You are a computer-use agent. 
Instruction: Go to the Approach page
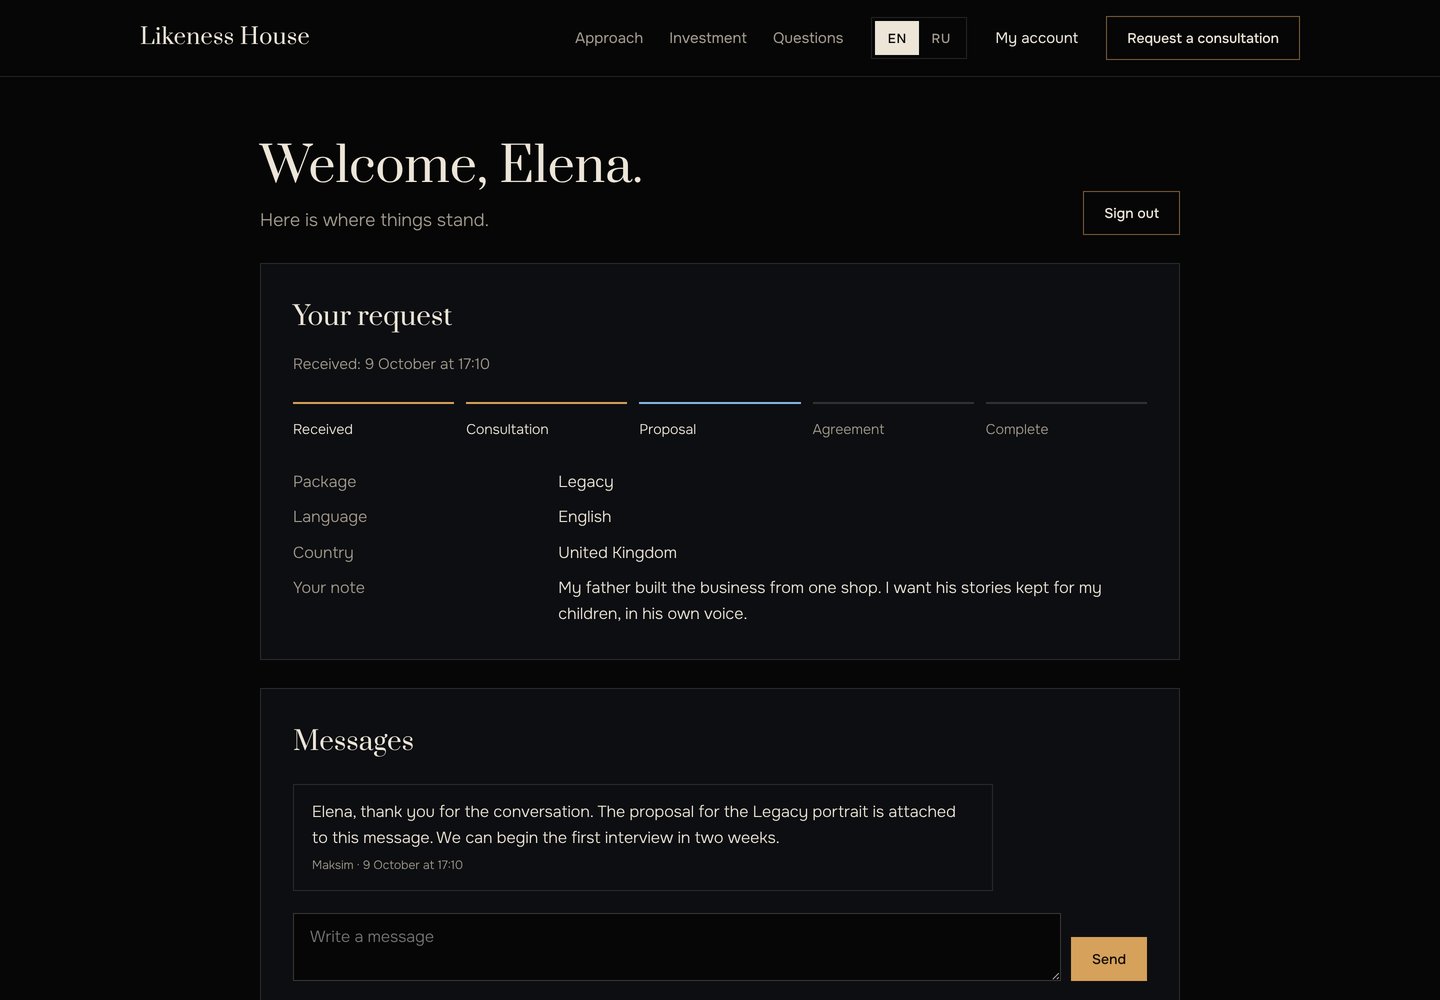point(609,38)
